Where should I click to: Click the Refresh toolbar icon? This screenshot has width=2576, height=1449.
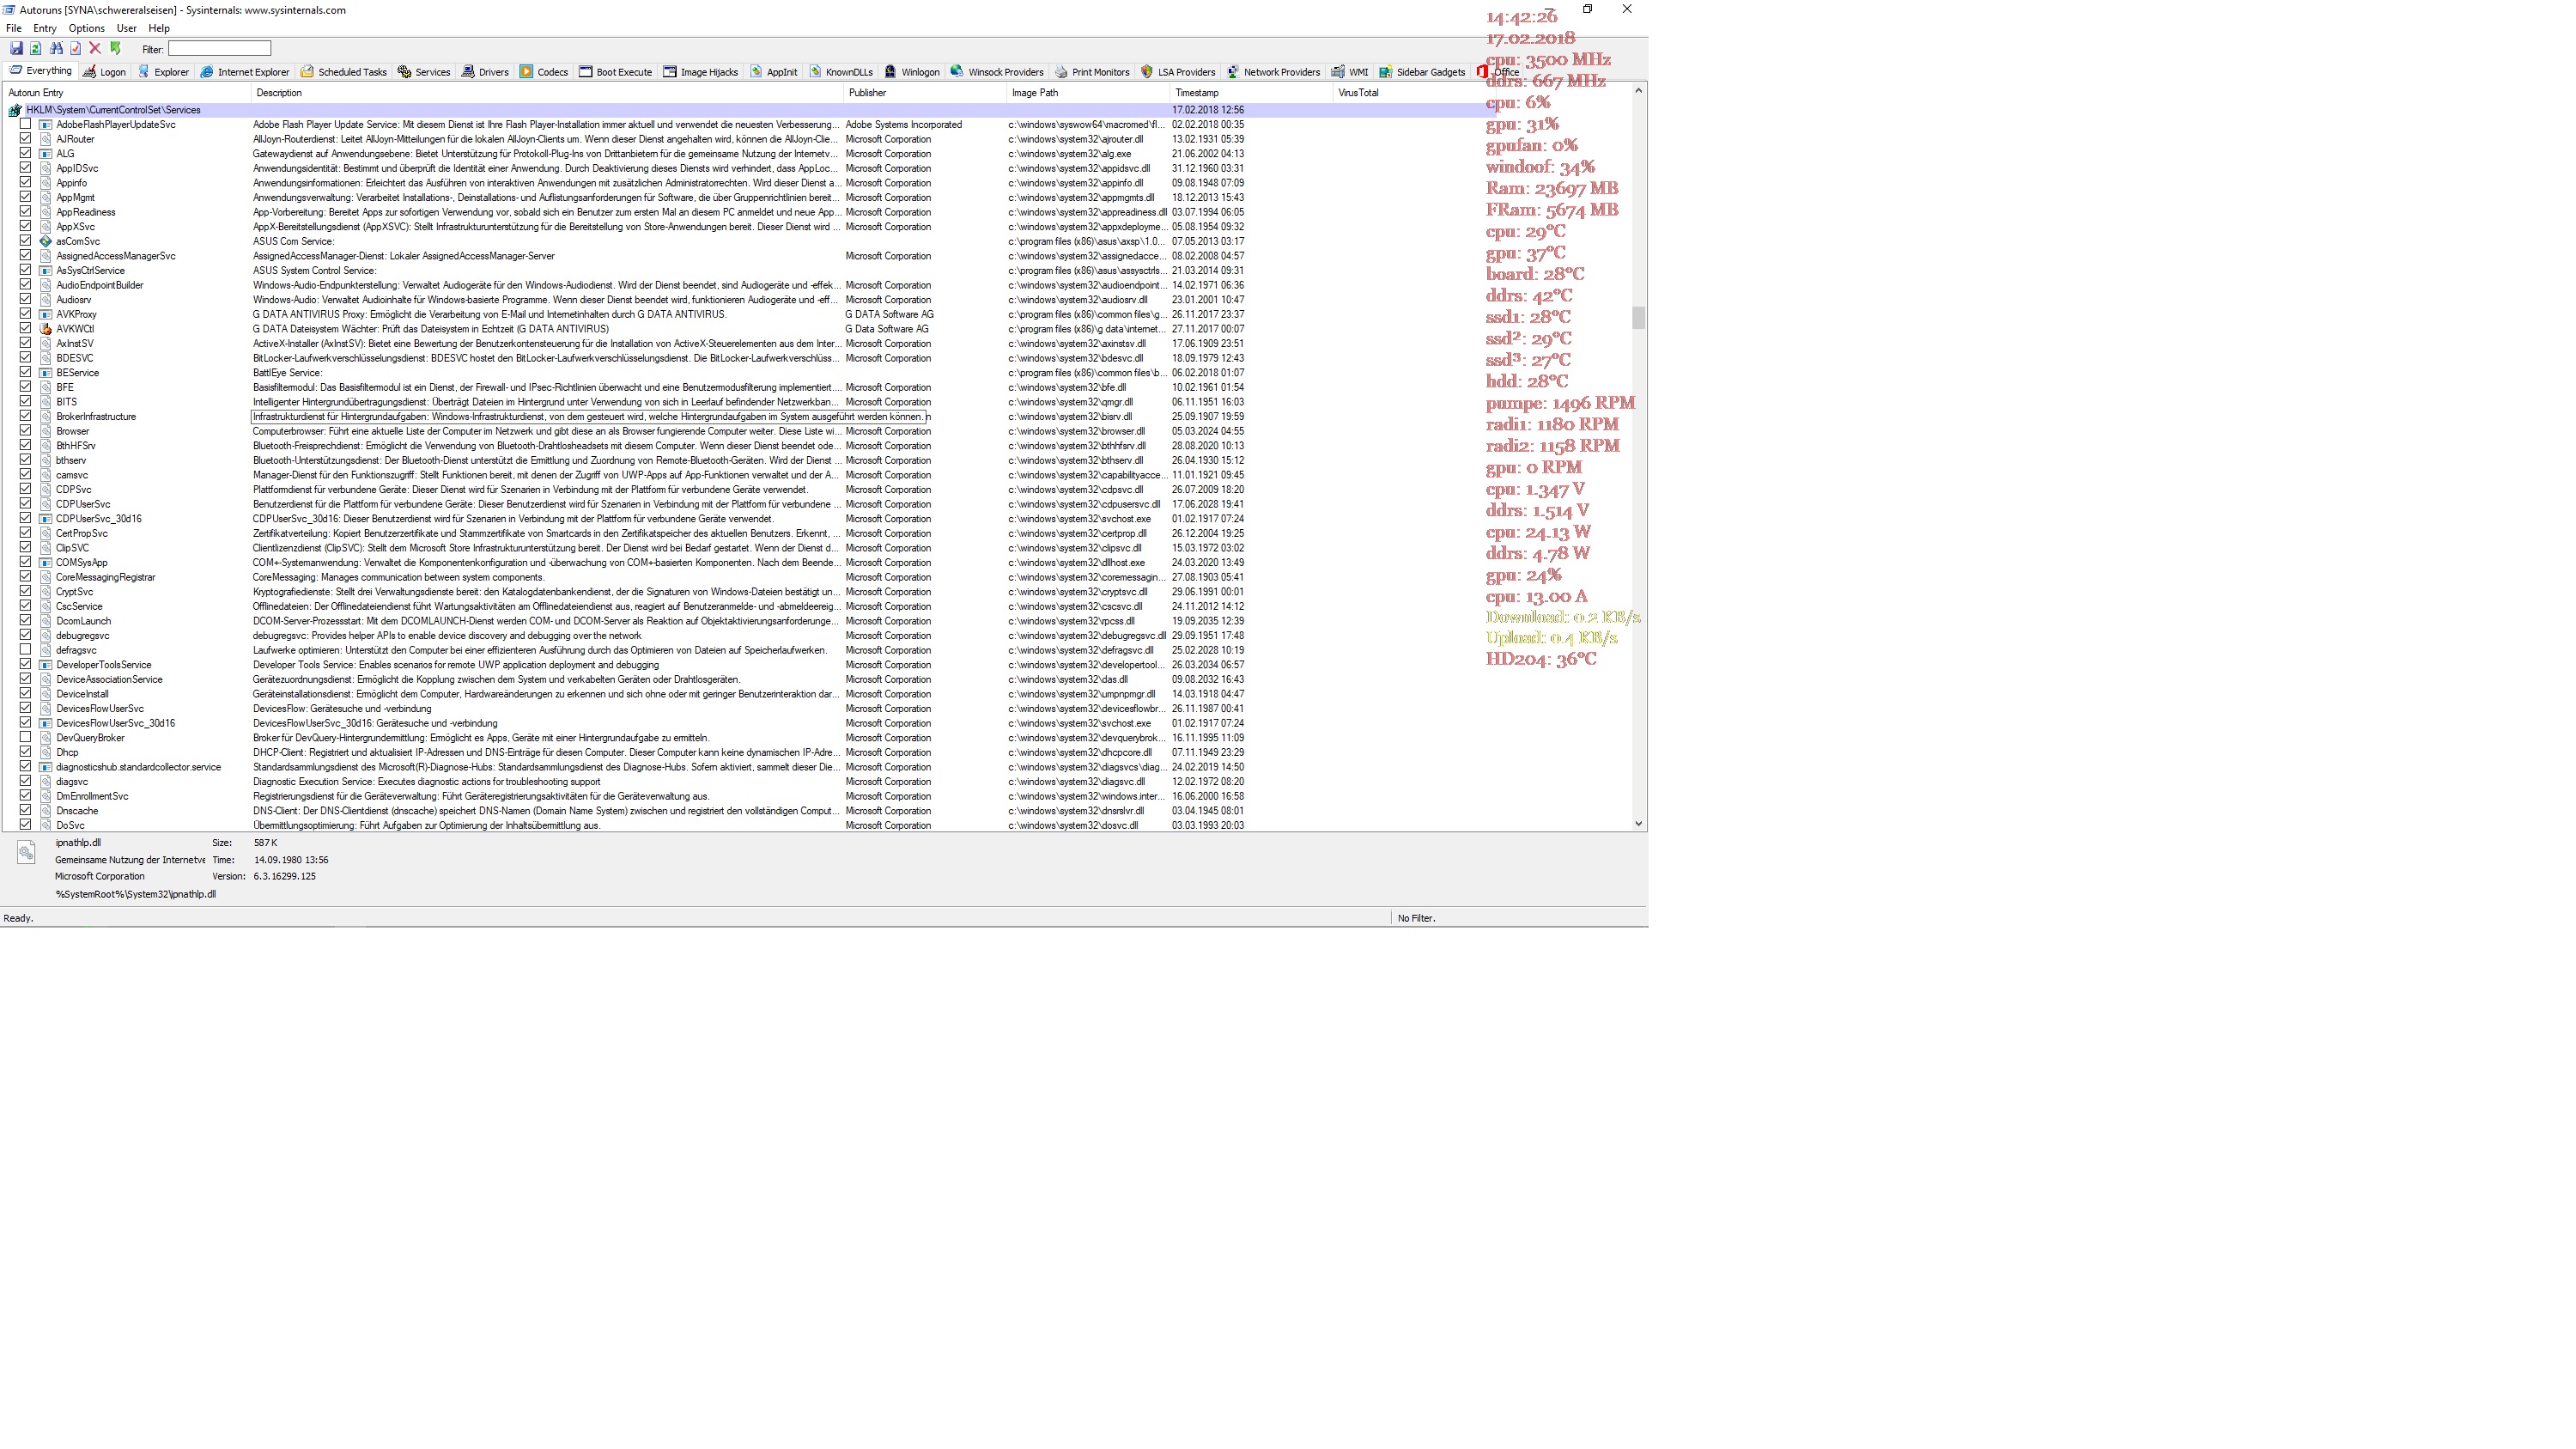pyautogui.click(x=36, y=48)
